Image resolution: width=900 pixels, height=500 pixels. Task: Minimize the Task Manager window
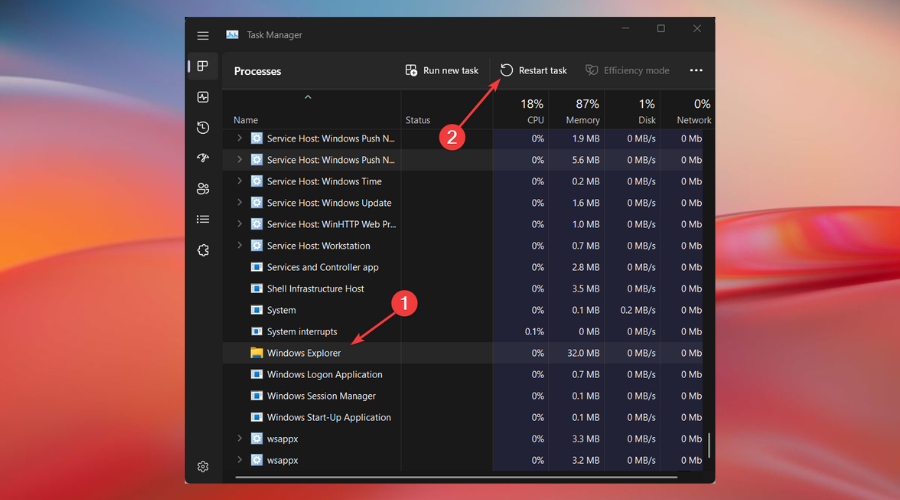pos(626,28)
